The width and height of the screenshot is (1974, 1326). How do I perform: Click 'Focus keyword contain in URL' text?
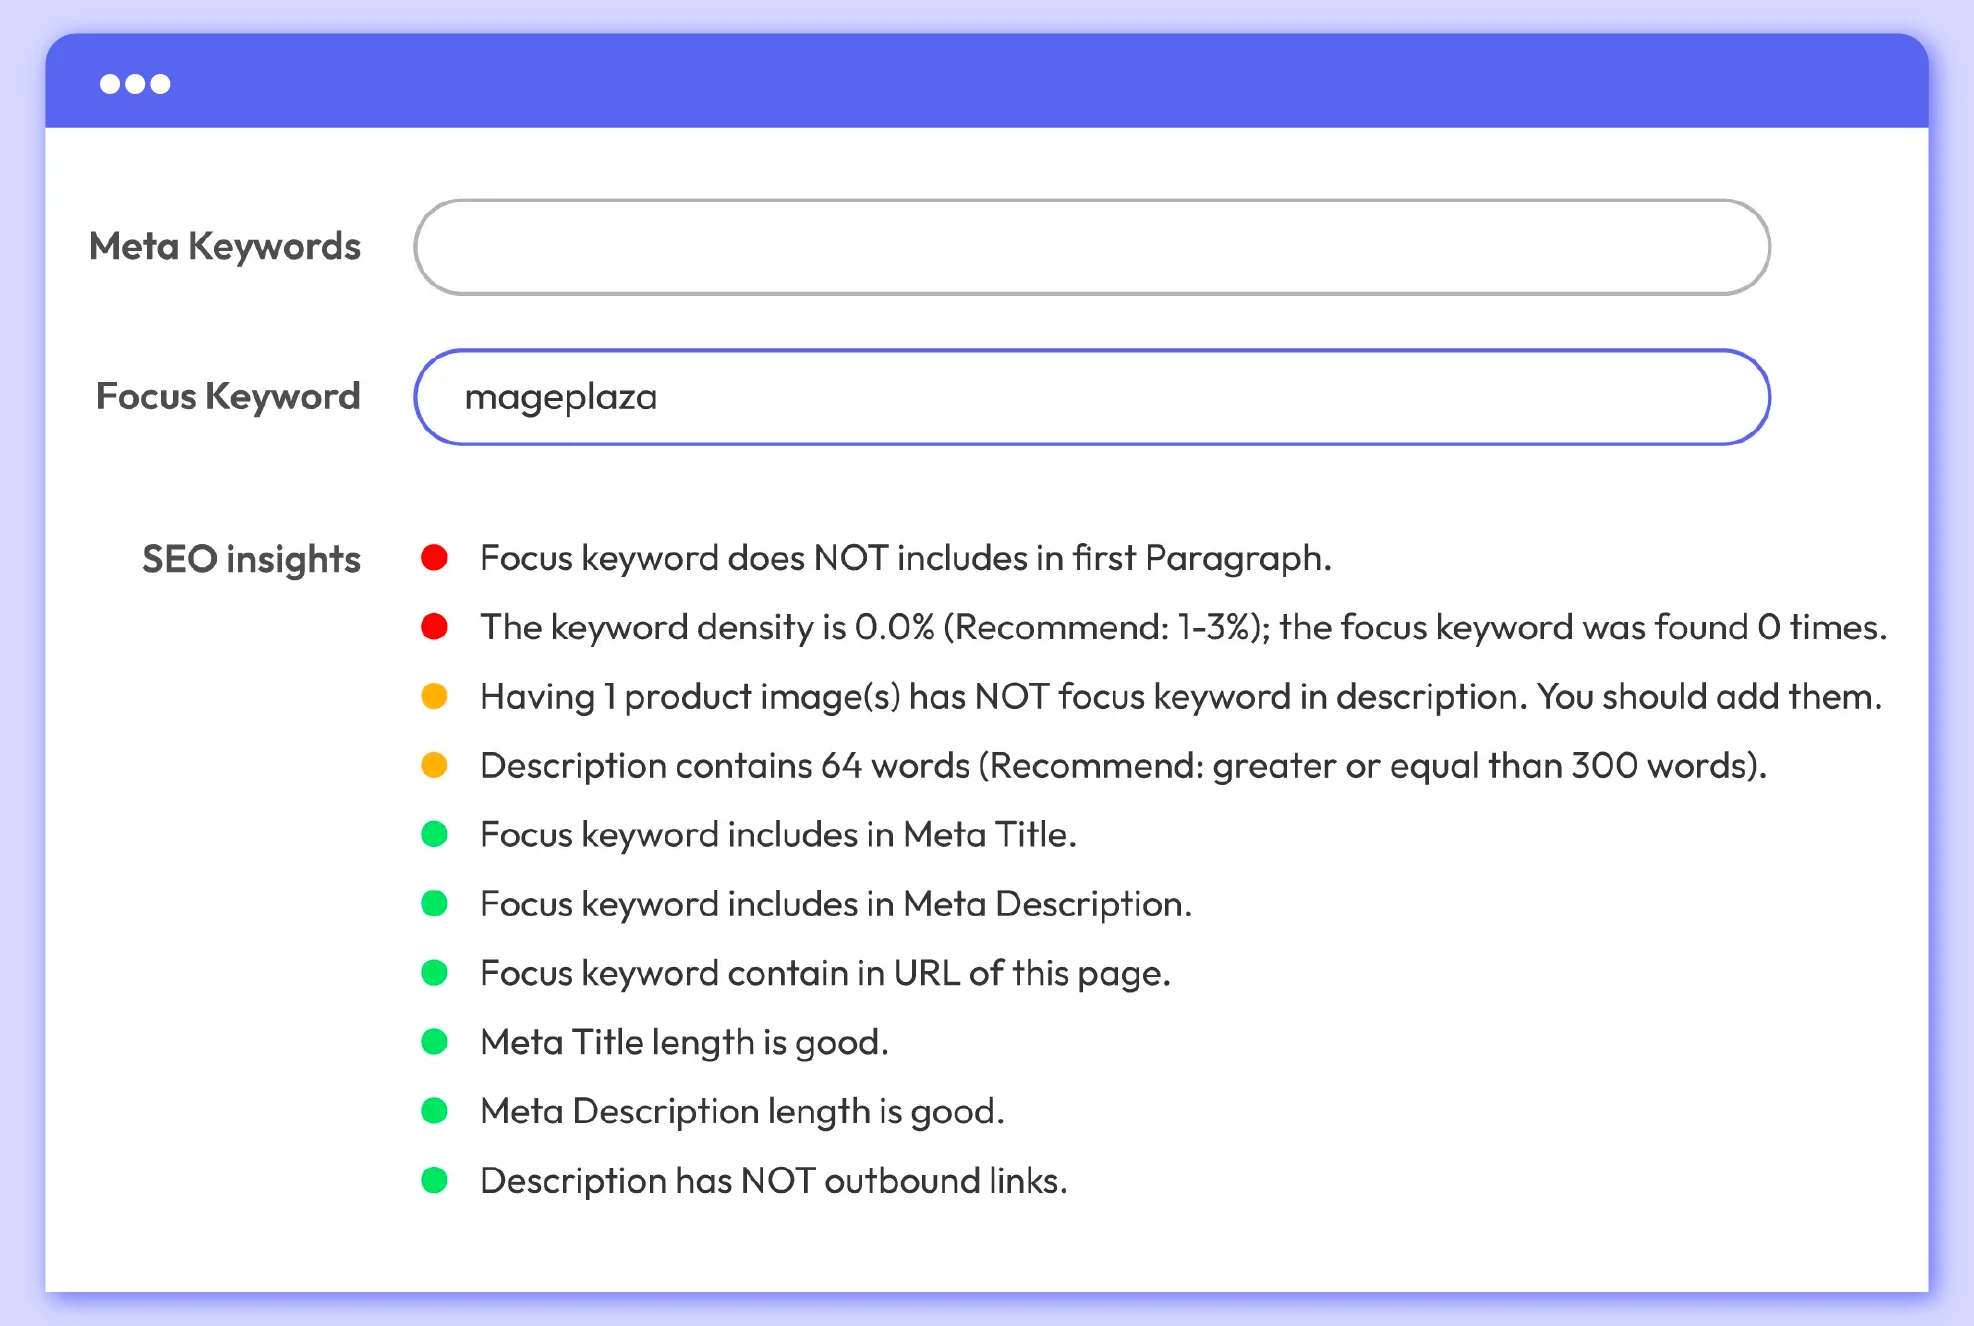pos(824,973)
